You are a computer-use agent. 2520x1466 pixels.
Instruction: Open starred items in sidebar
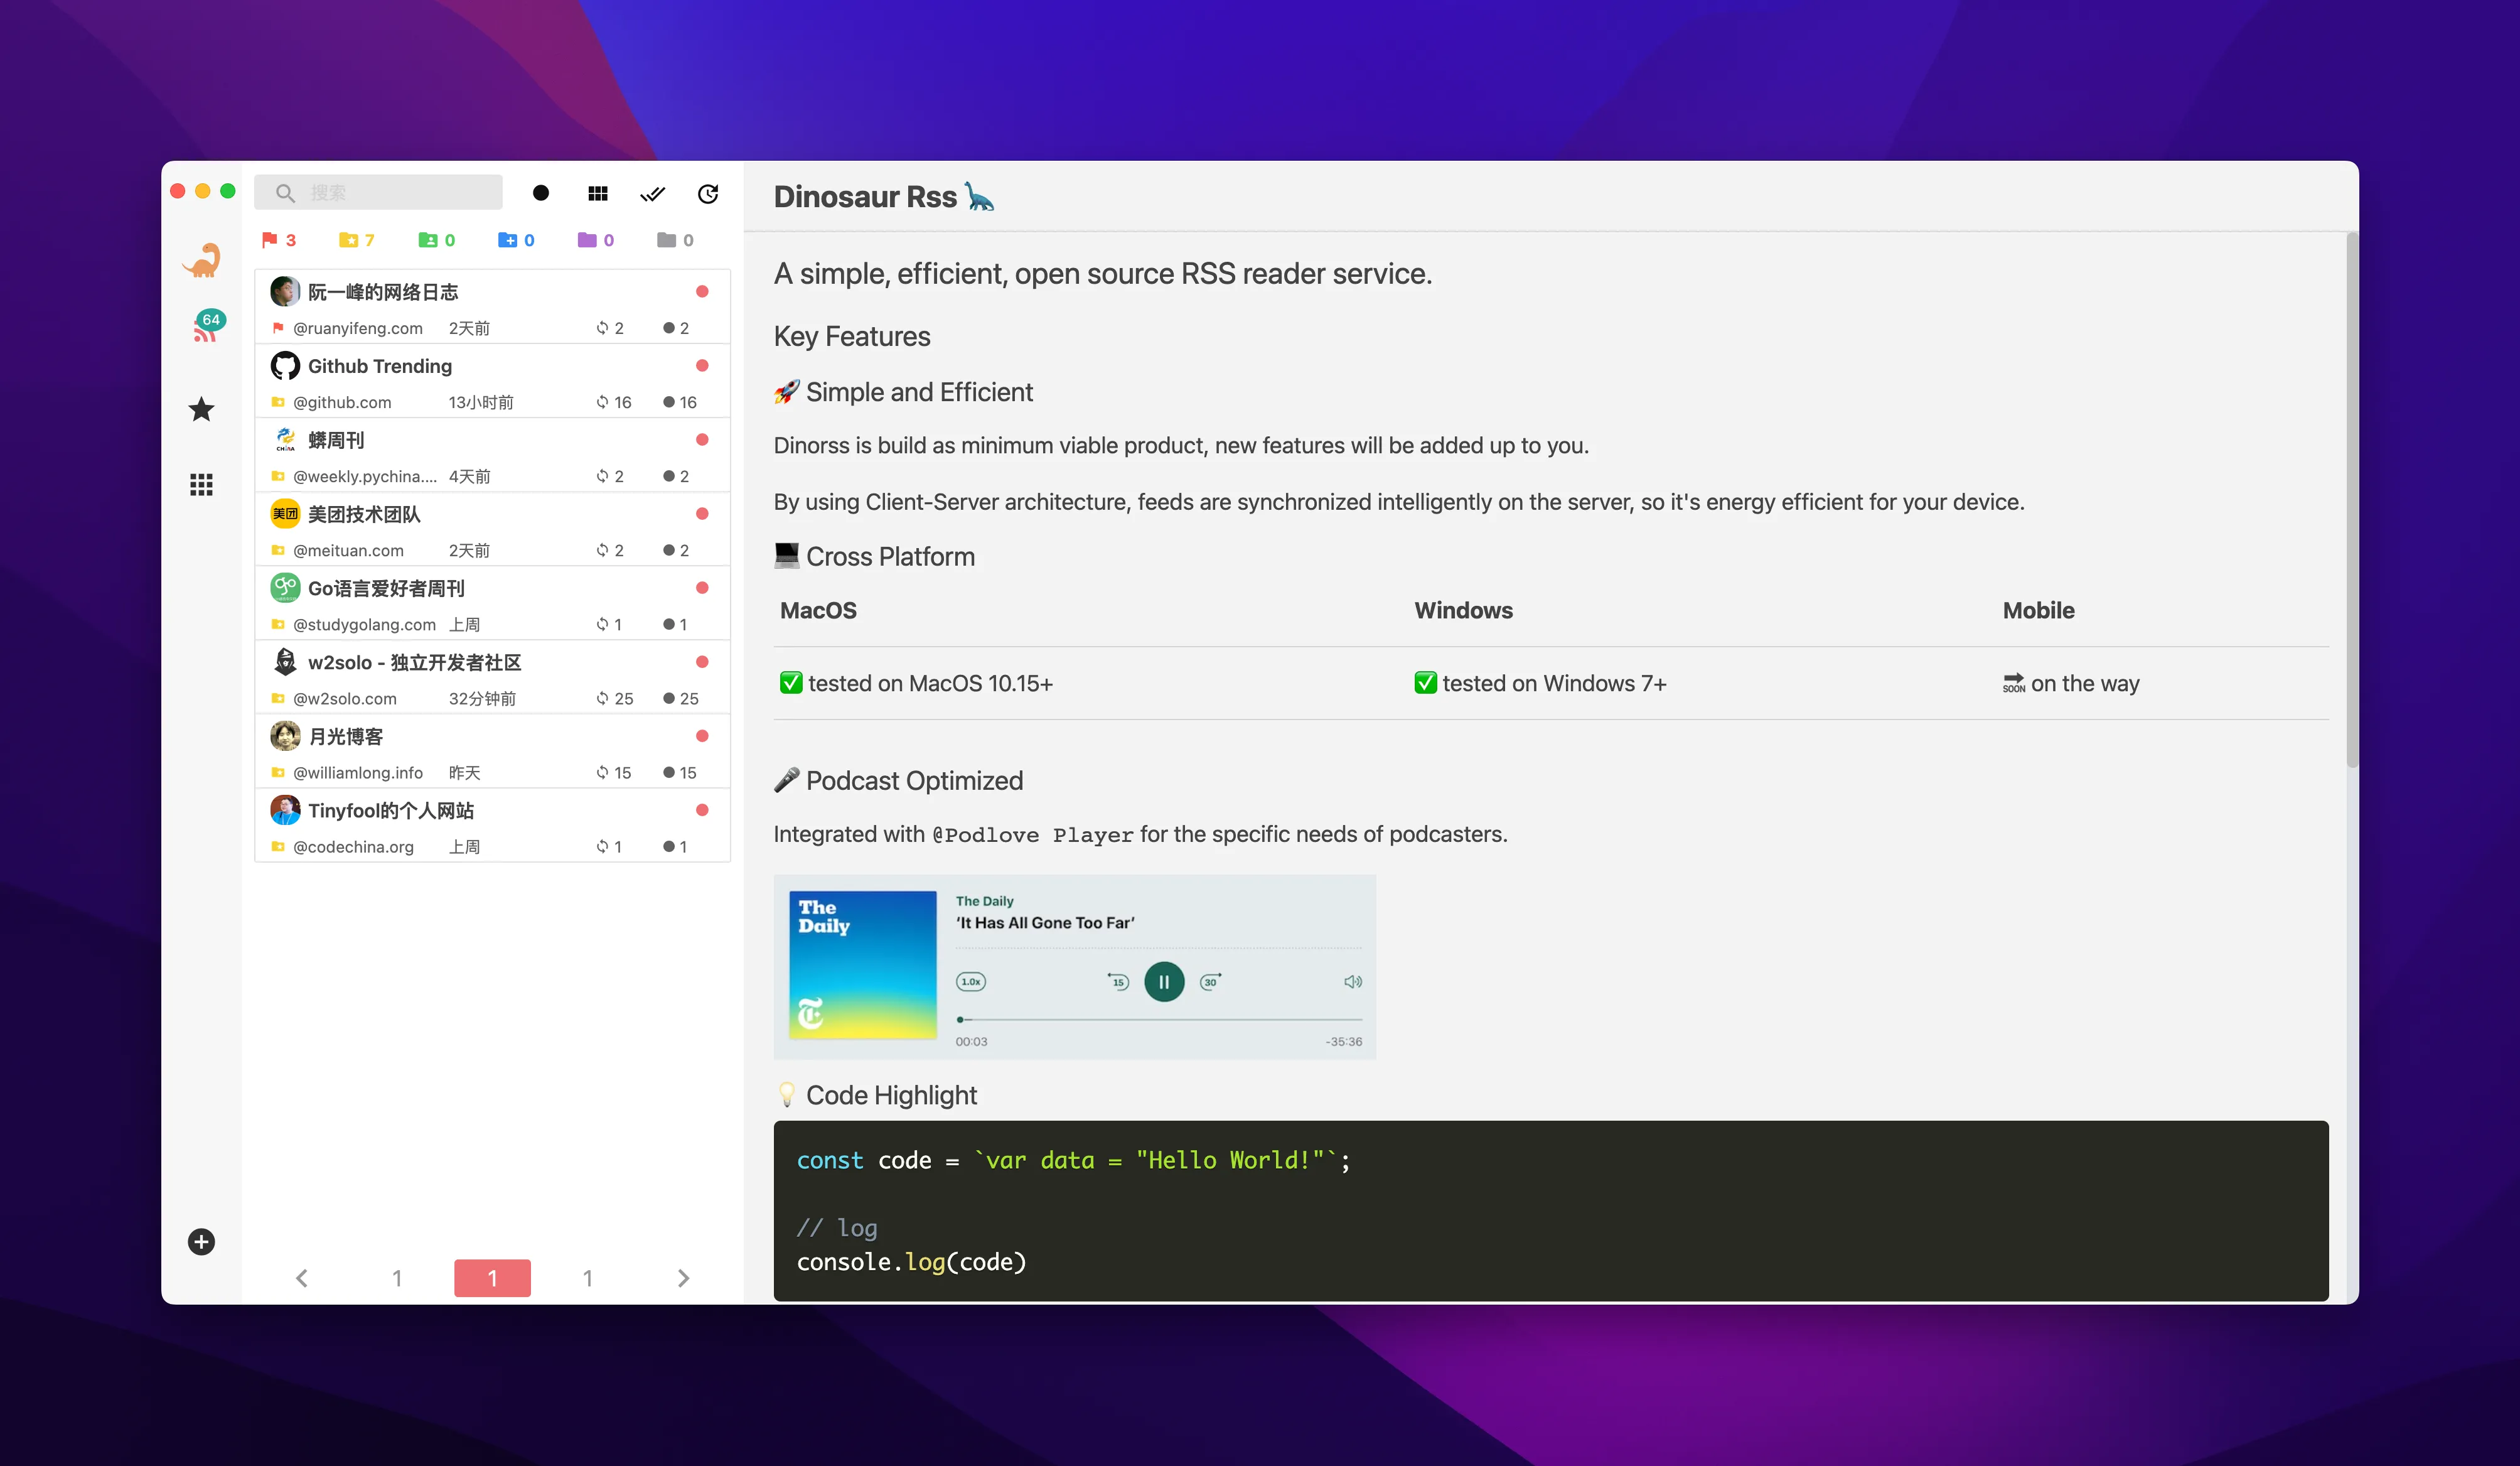(x=202, y=409)
